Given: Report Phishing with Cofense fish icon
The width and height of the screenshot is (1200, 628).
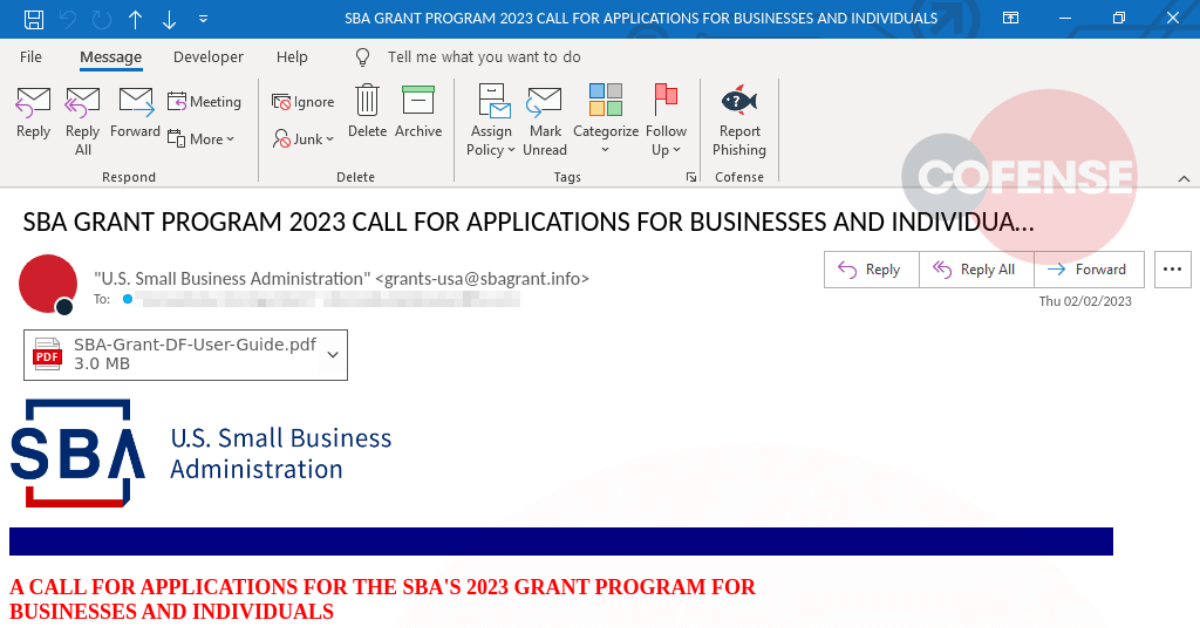Looking at the screenshot, I should (739, 120).
